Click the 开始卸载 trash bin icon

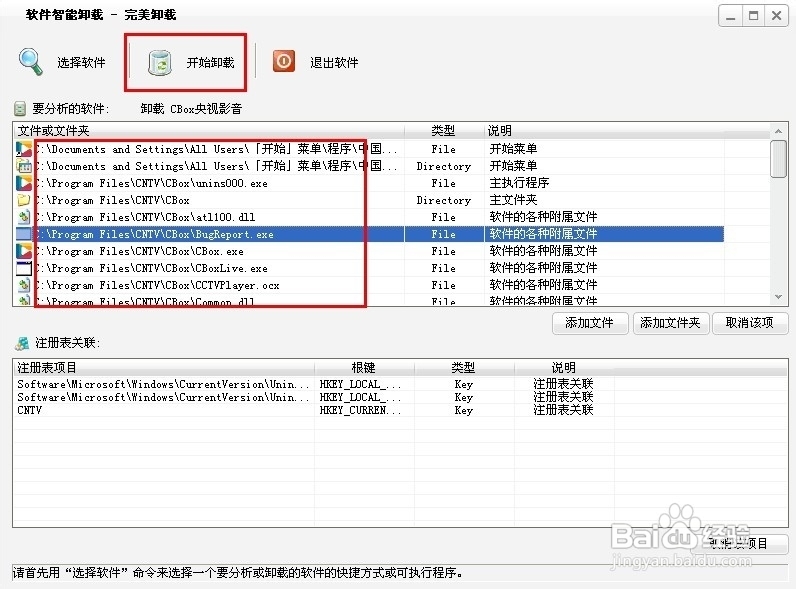tap(159, 63)
